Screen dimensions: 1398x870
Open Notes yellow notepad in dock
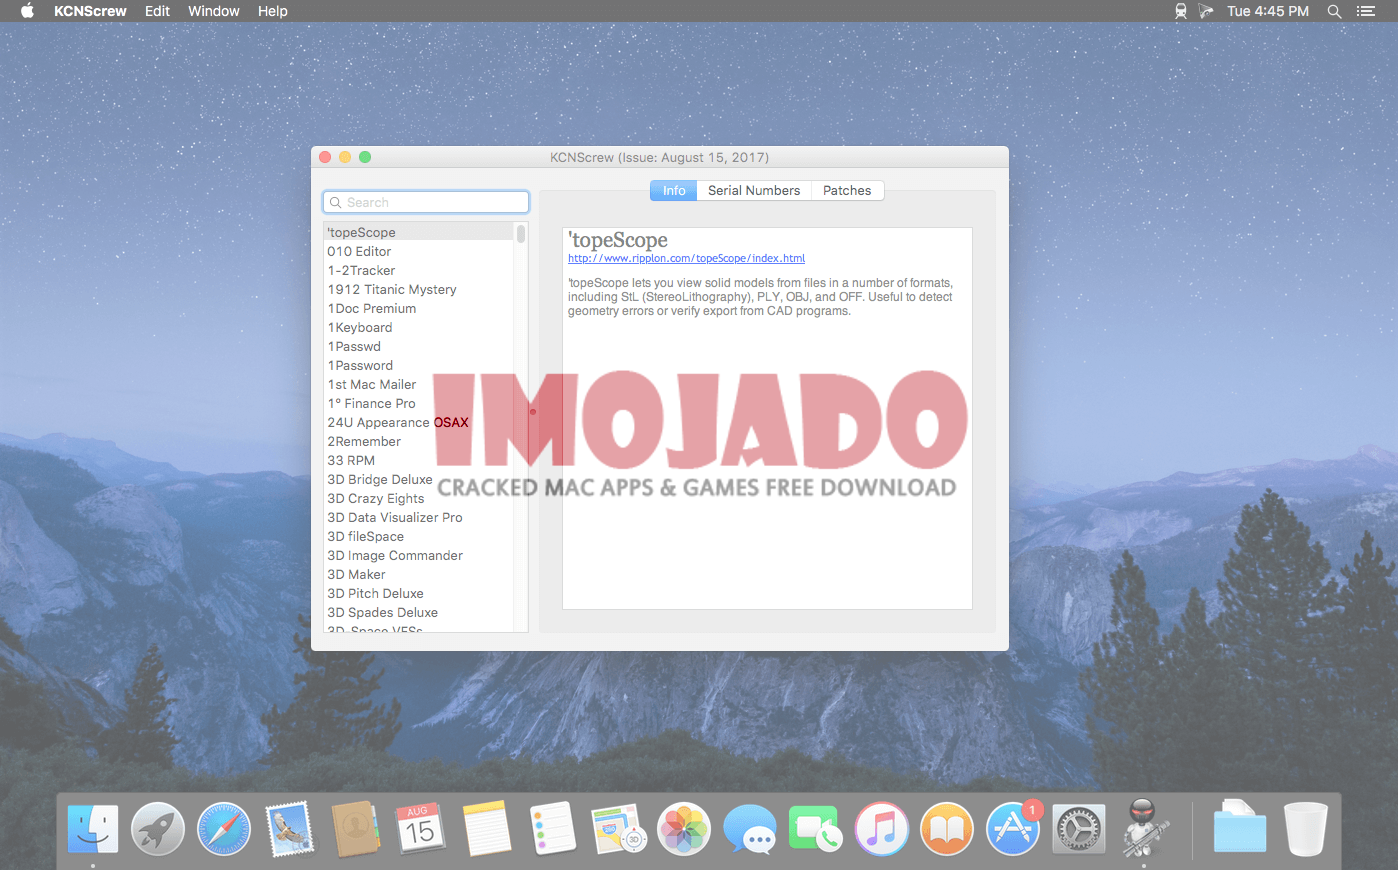tap(487, 829)
